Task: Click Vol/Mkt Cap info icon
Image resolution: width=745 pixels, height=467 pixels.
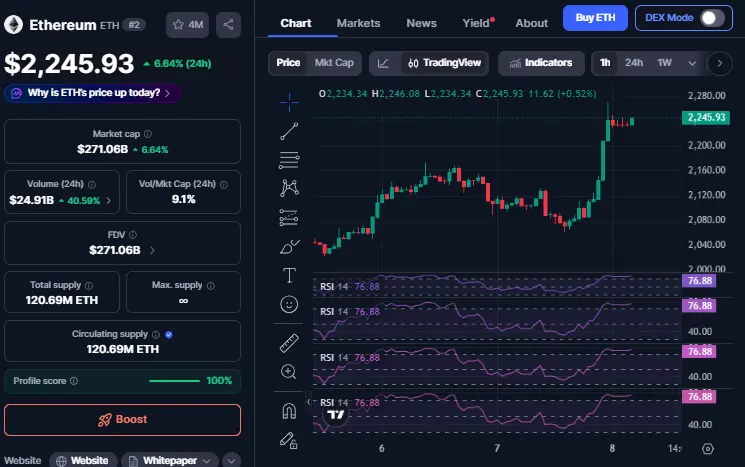Action: [x=224, y=184]
